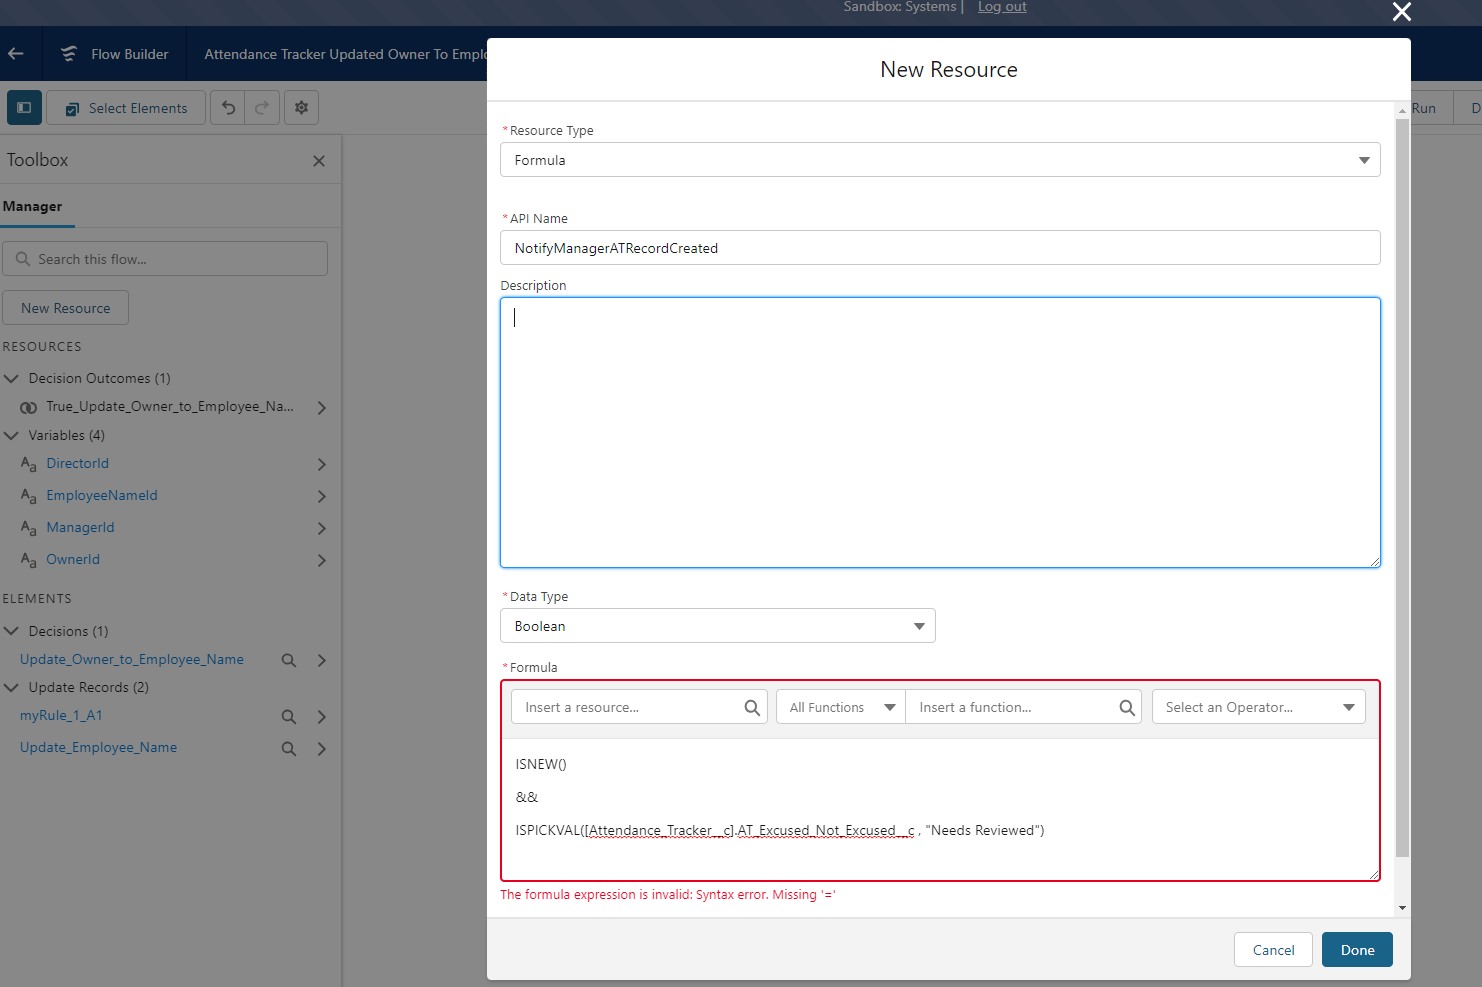Screen dimensions: 1482x987
Task: Click the Log out link
Action: click(x=1002, y=7)
